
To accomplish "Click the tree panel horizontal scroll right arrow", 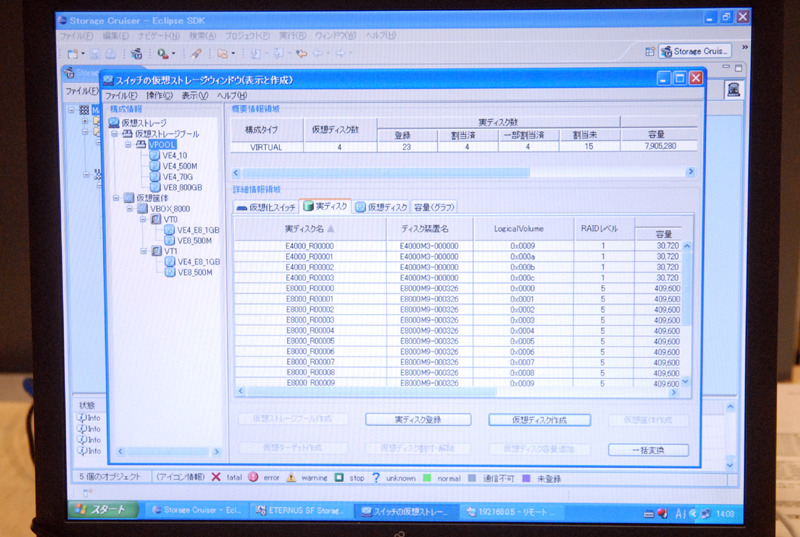I will [x=216, y=451].
